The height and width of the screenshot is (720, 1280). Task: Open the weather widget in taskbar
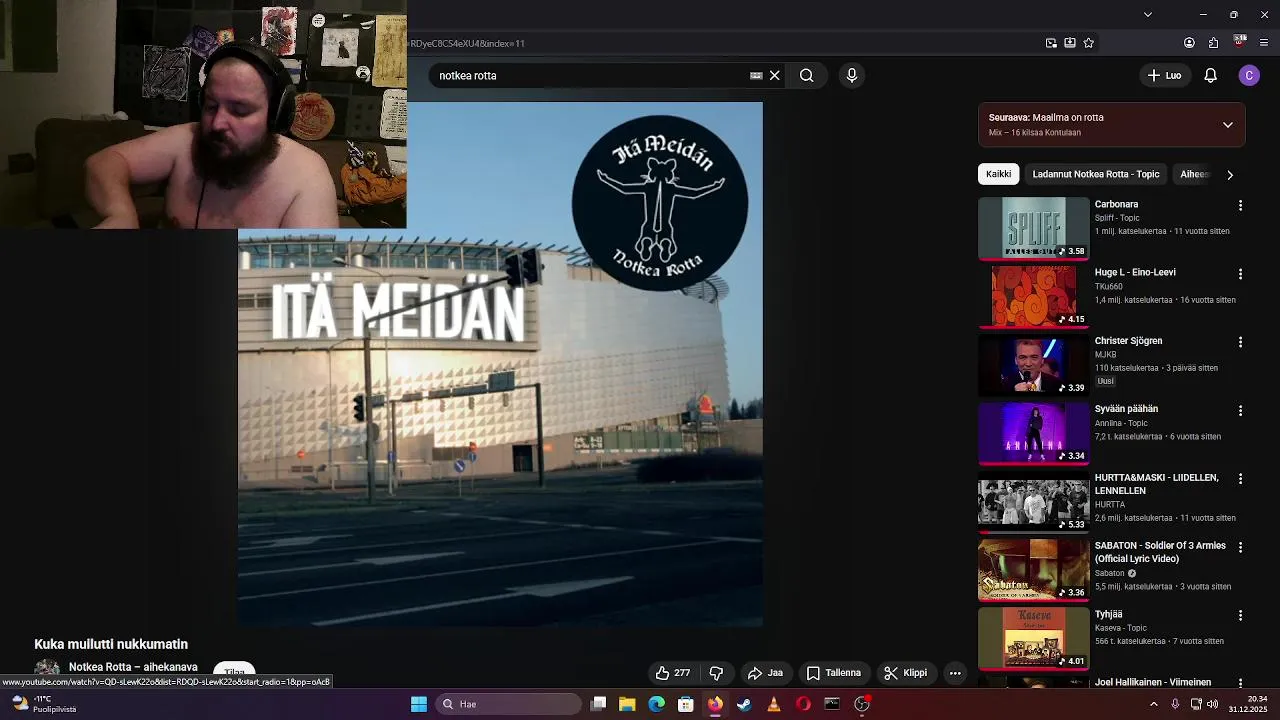click(45, 704)
